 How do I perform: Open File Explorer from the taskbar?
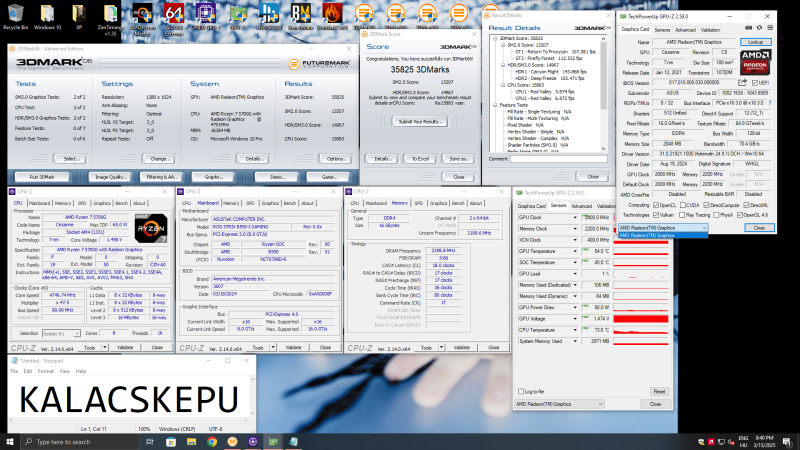(x=191, y=441)
